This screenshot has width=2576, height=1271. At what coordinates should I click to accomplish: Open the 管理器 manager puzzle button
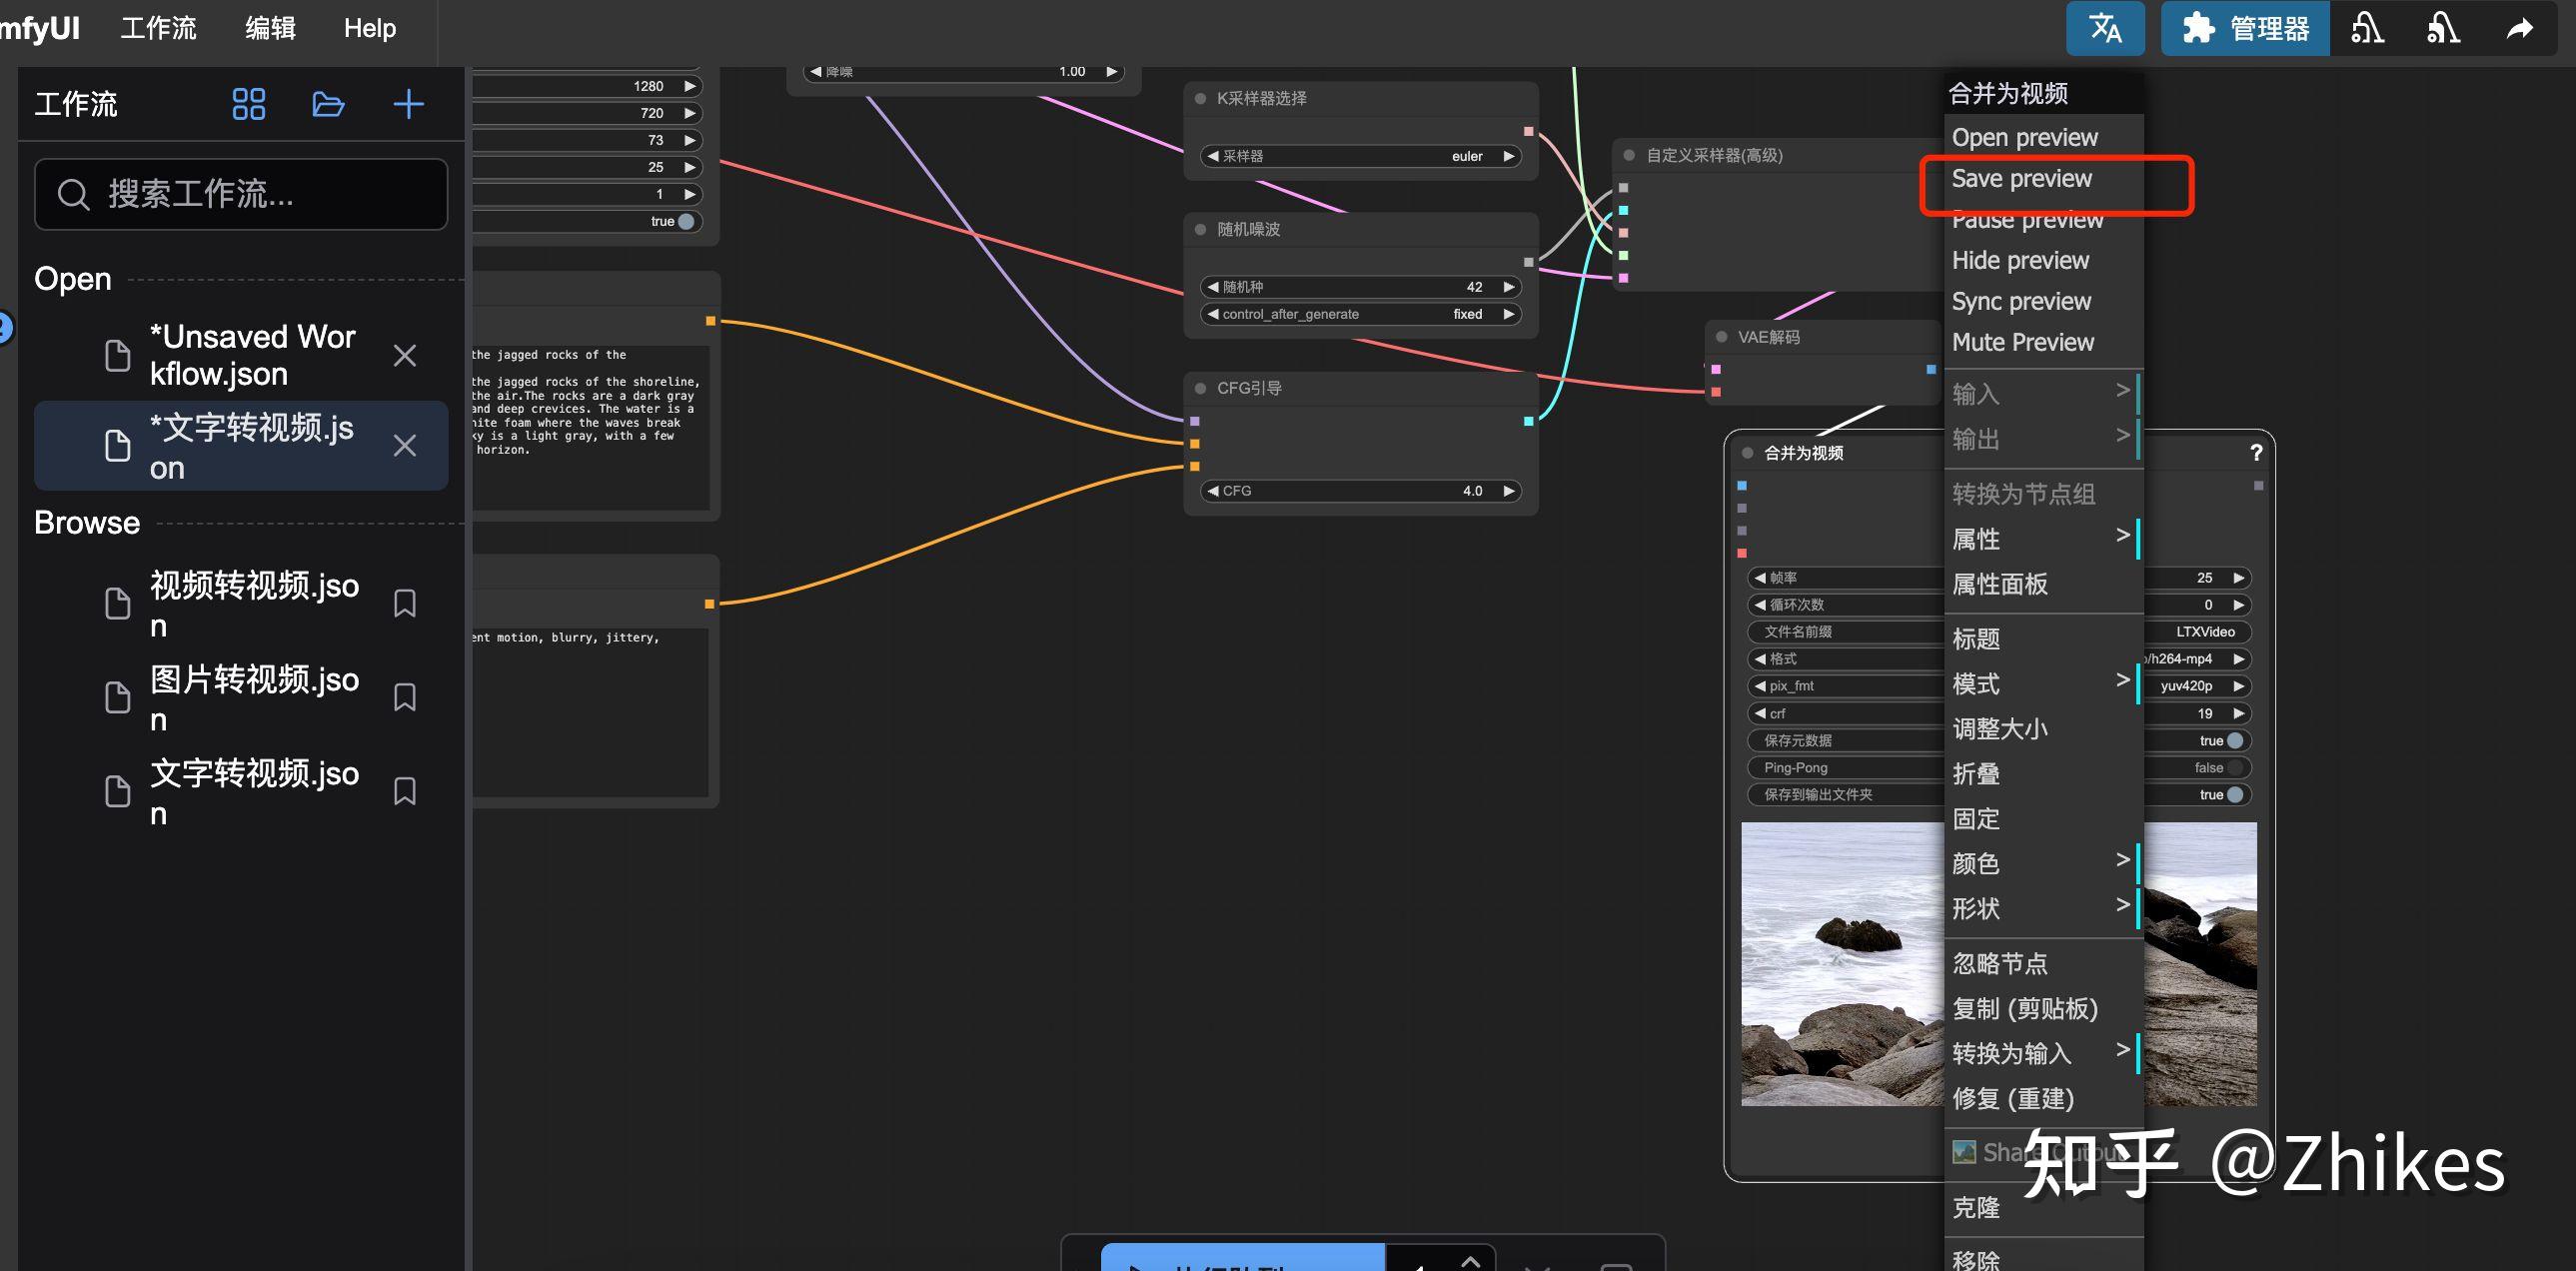point(2245,28)
